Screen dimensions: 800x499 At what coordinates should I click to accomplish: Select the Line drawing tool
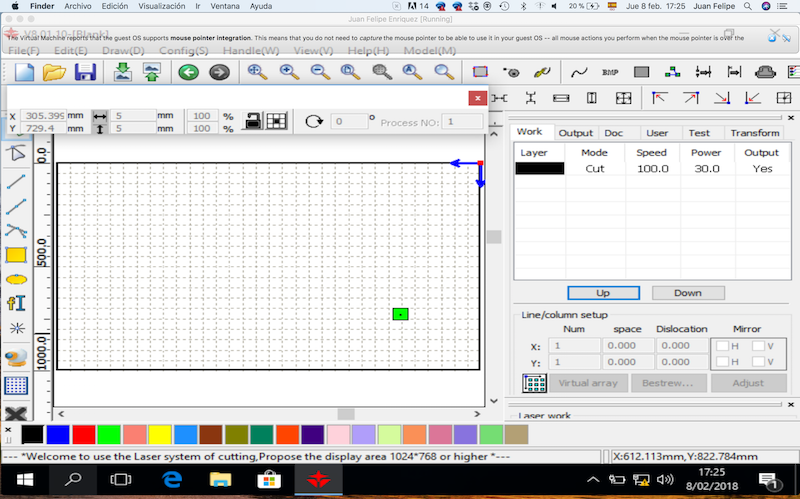(x=16, y=182)
